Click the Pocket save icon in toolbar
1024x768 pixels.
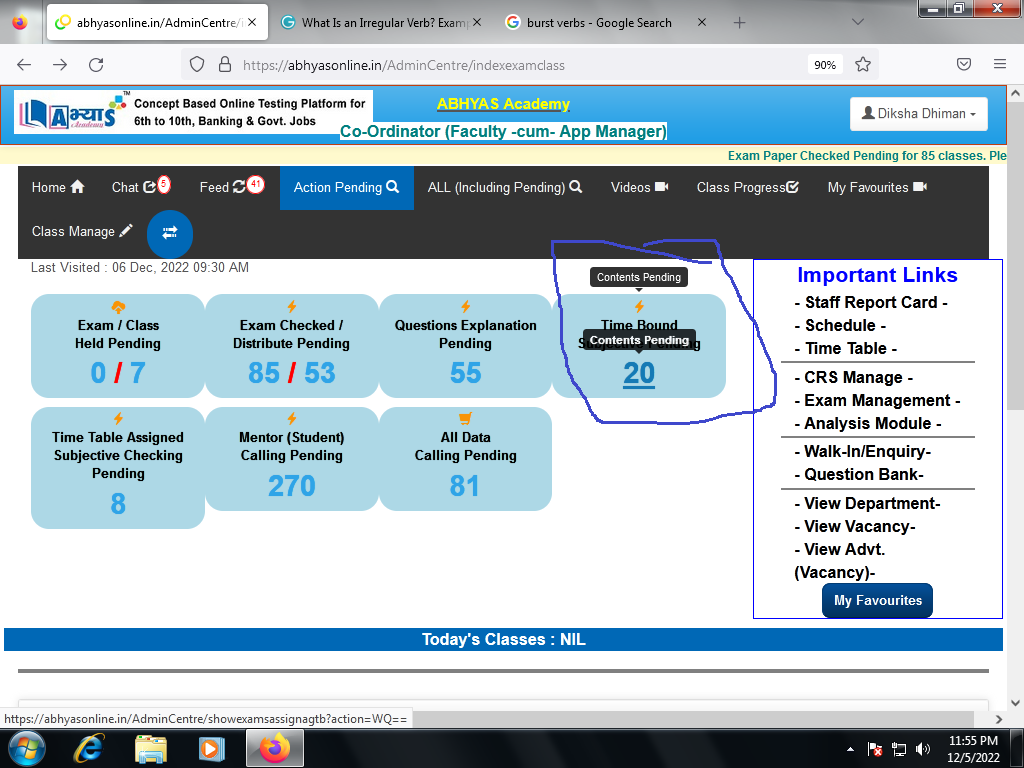click(x=964, y=64)
